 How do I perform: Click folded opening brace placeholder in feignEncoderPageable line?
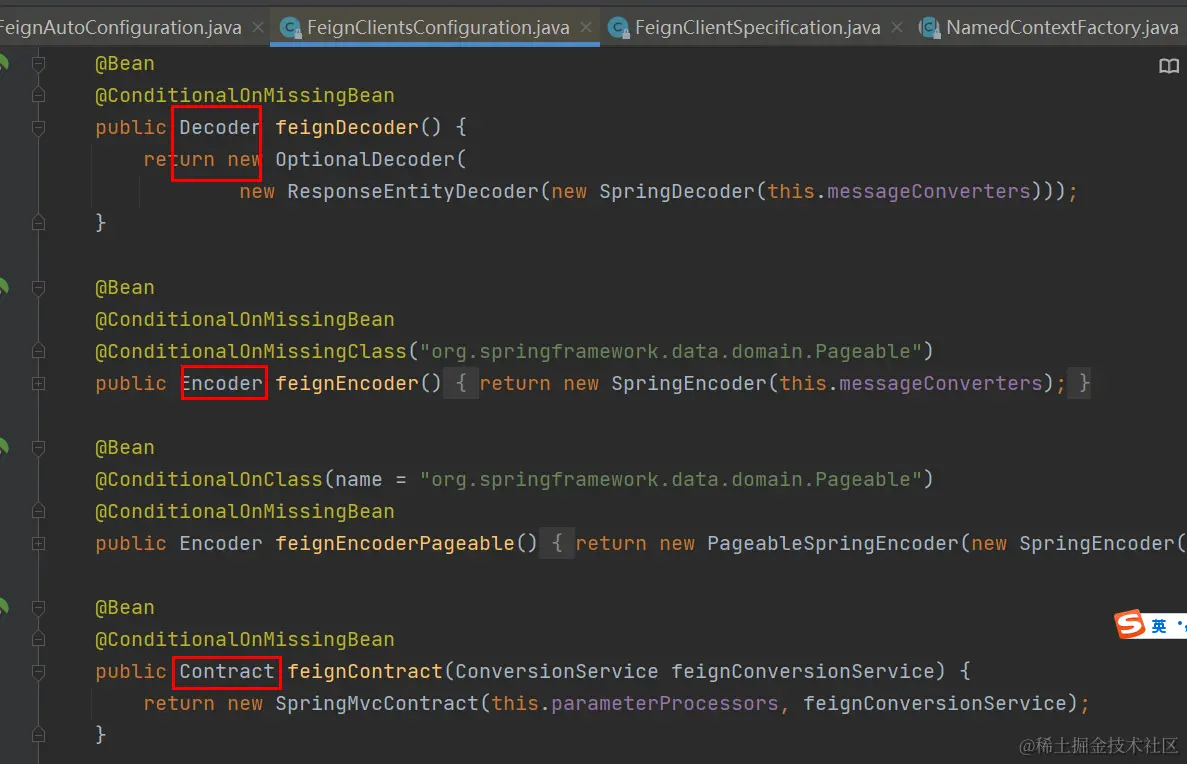pyautogui.click(x=557, y=543)
